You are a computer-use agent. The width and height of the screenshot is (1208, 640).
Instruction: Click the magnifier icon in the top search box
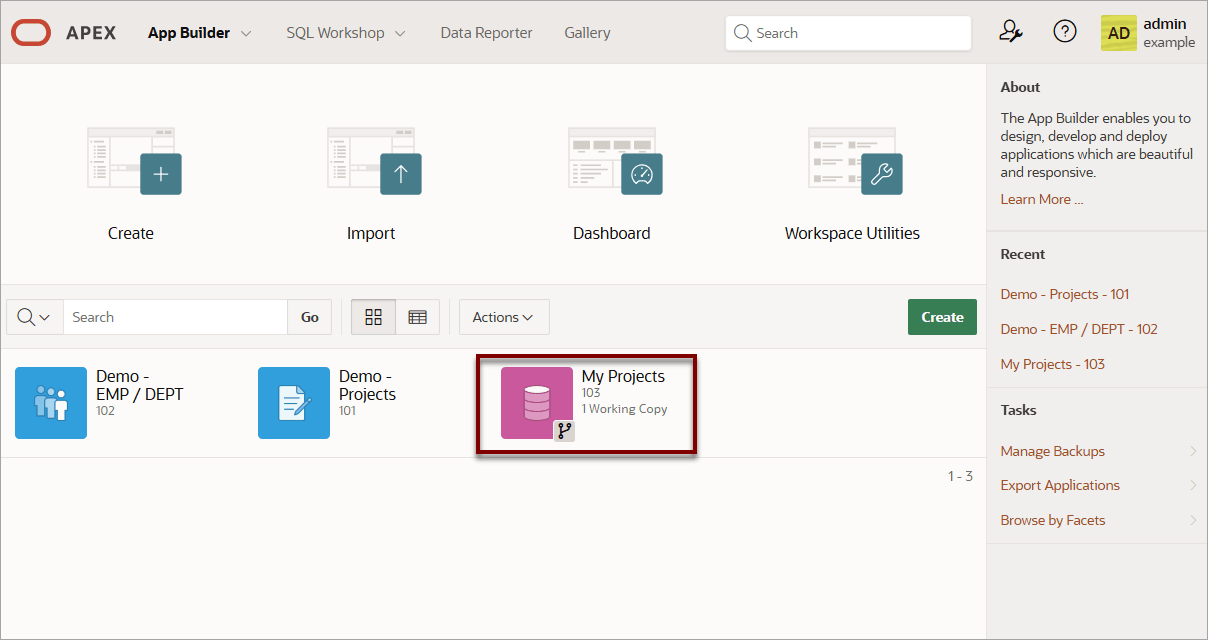742,33
